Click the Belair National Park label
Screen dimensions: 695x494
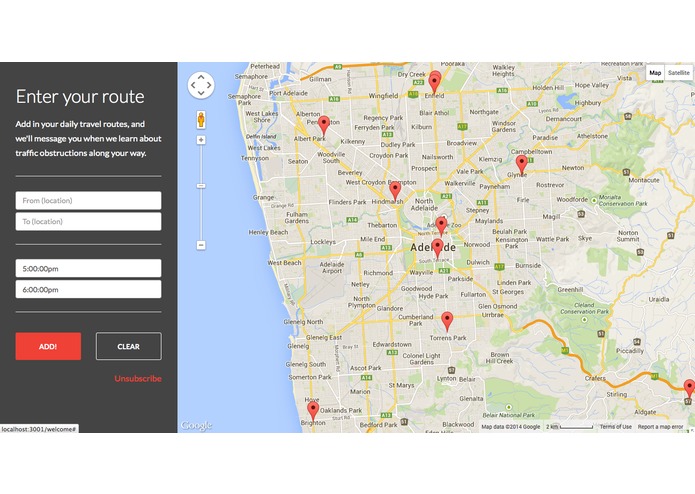pos(509,415)
